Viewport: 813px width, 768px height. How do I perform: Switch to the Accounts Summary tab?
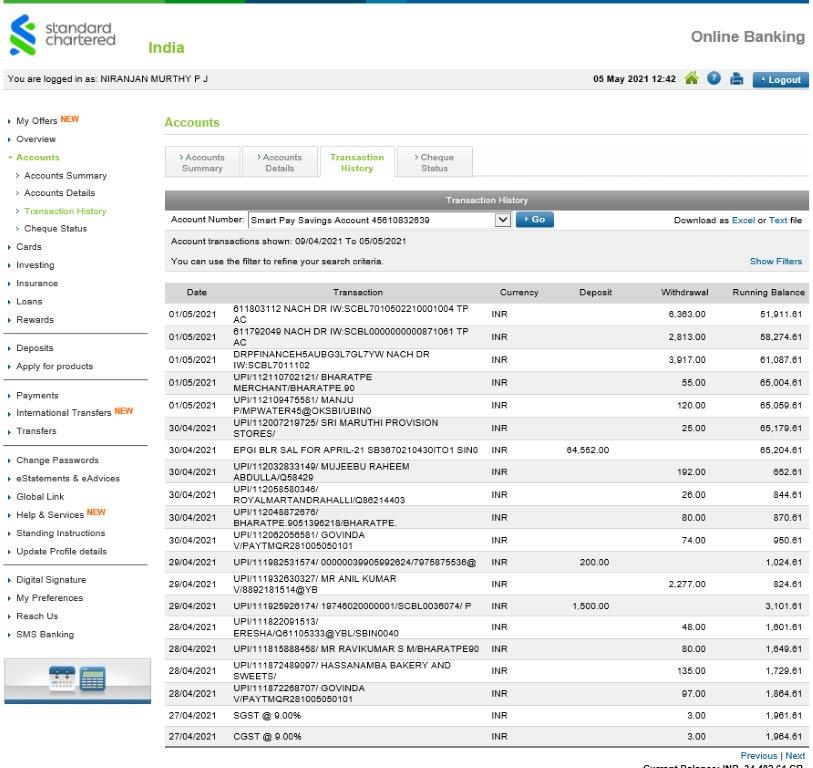click(x=203, y=162)
